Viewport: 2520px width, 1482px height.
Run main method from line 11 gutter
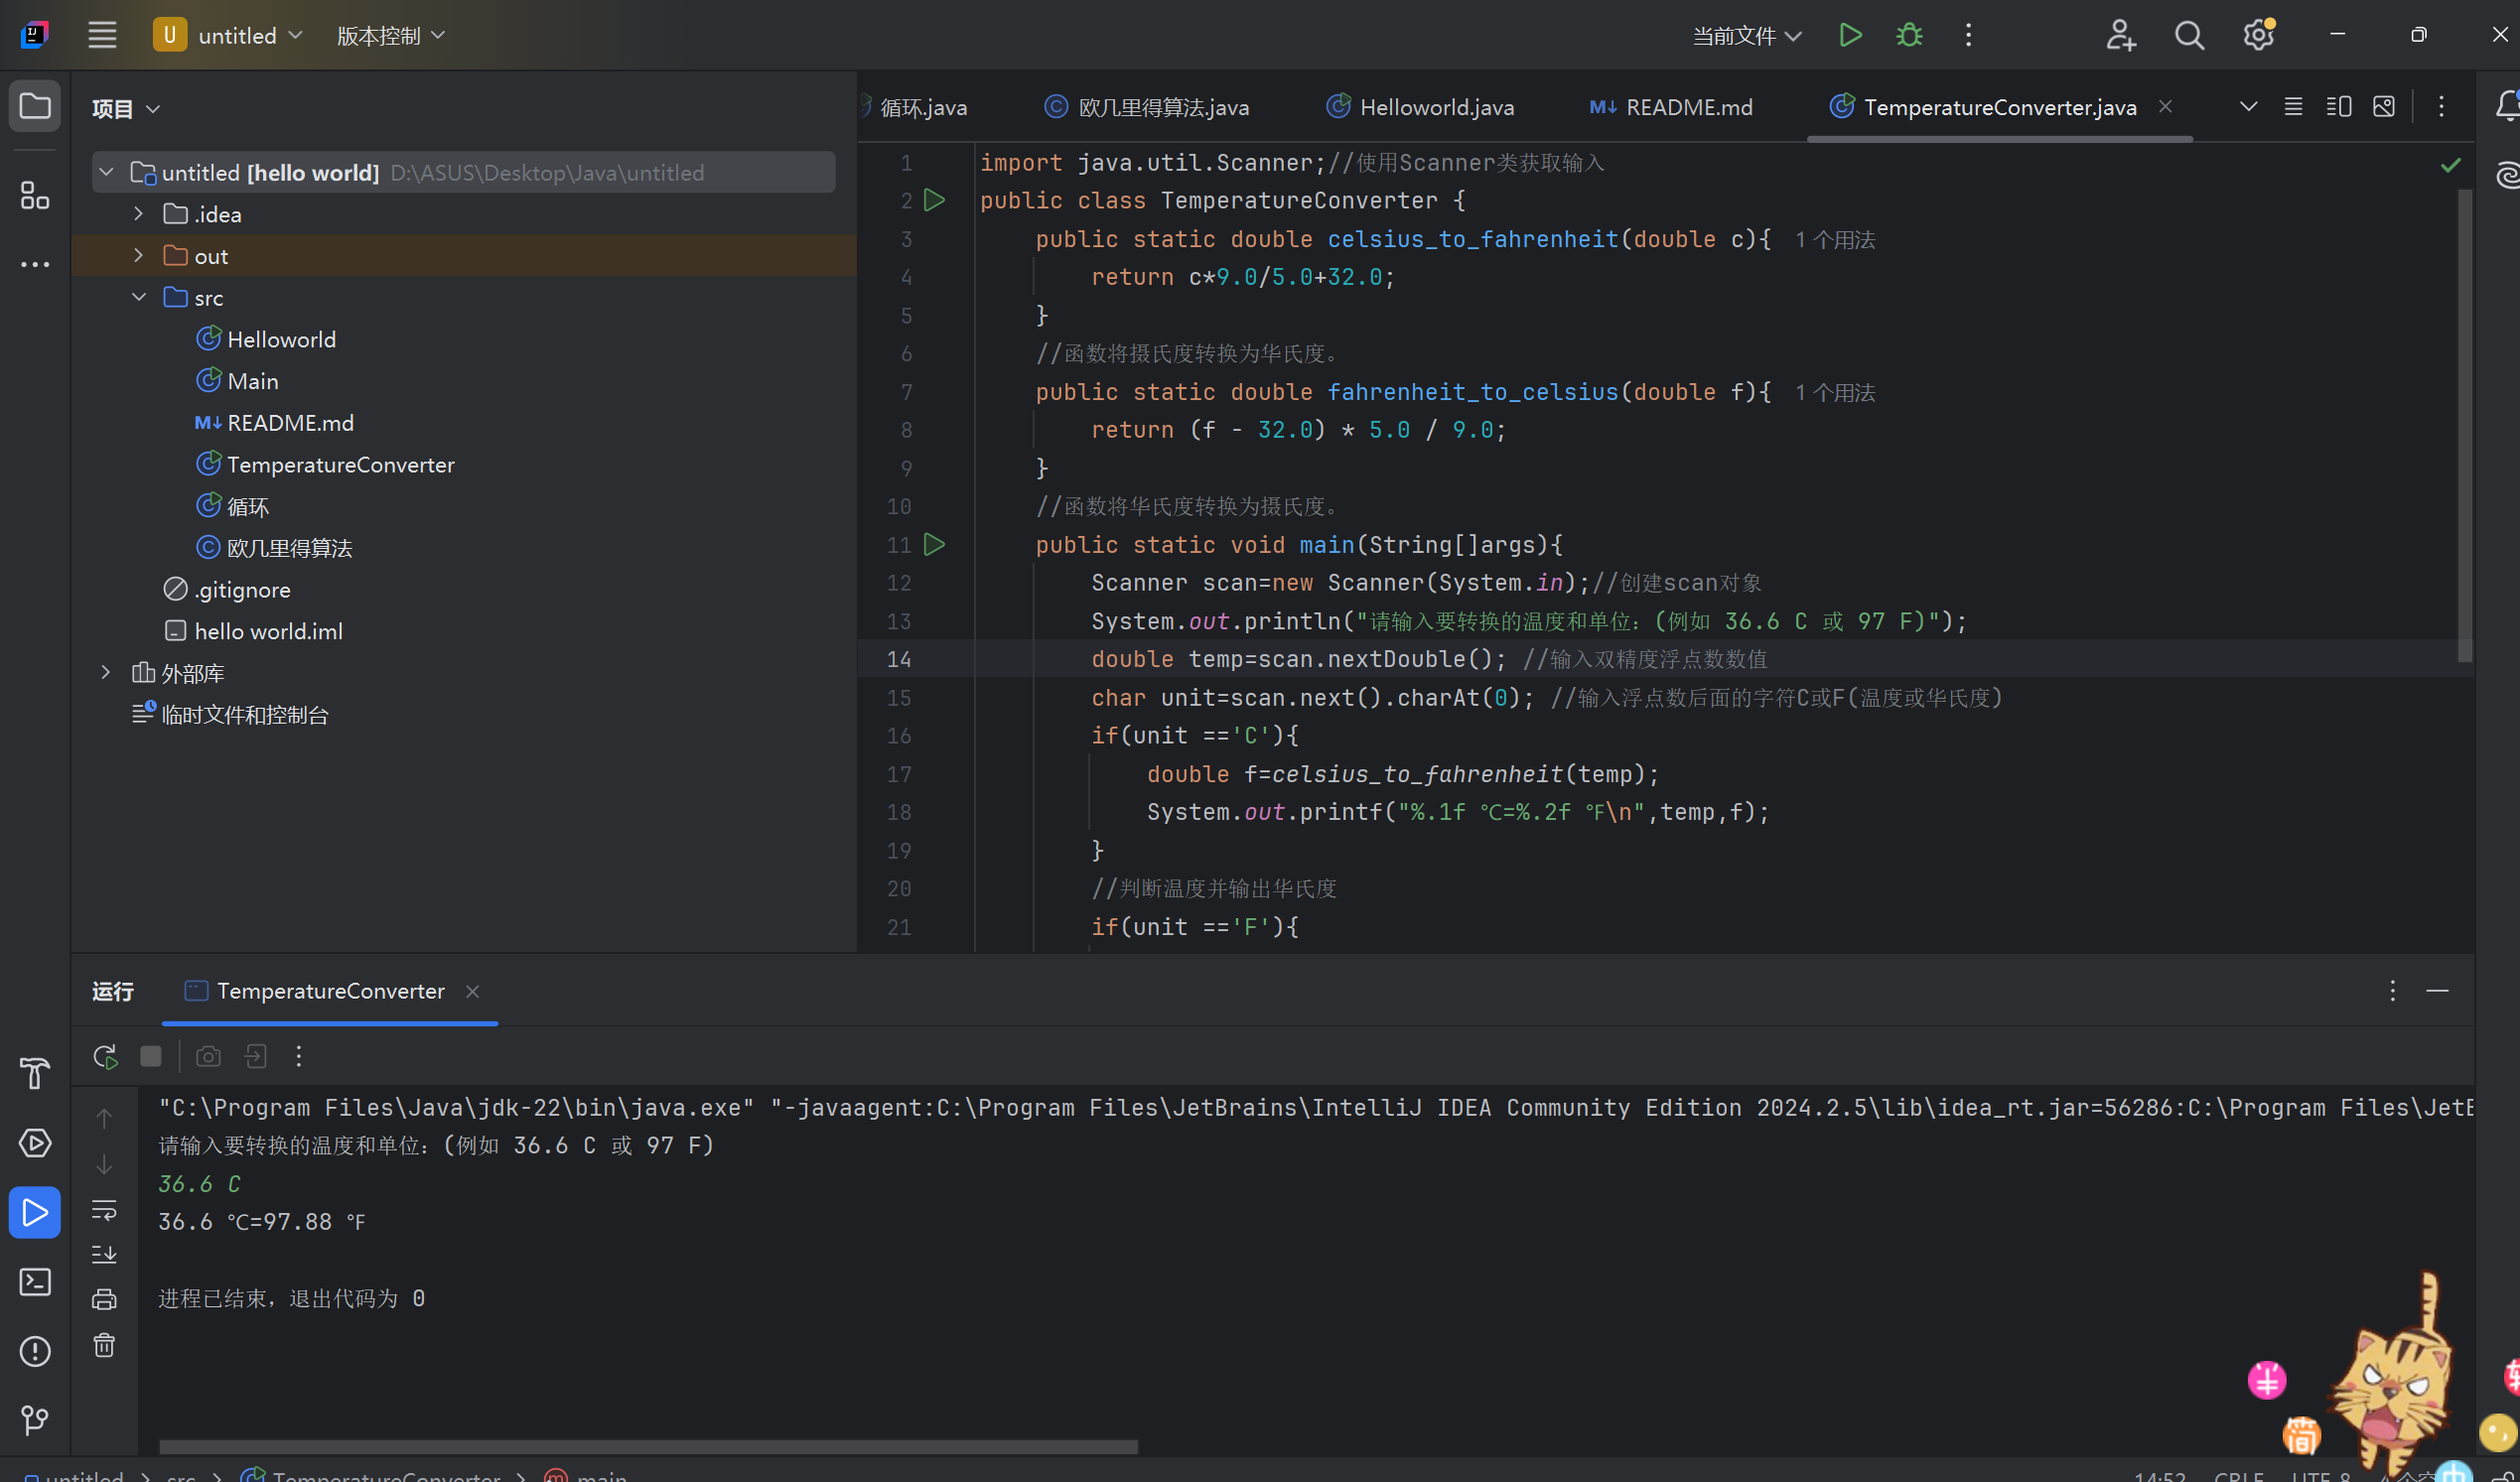934,545
